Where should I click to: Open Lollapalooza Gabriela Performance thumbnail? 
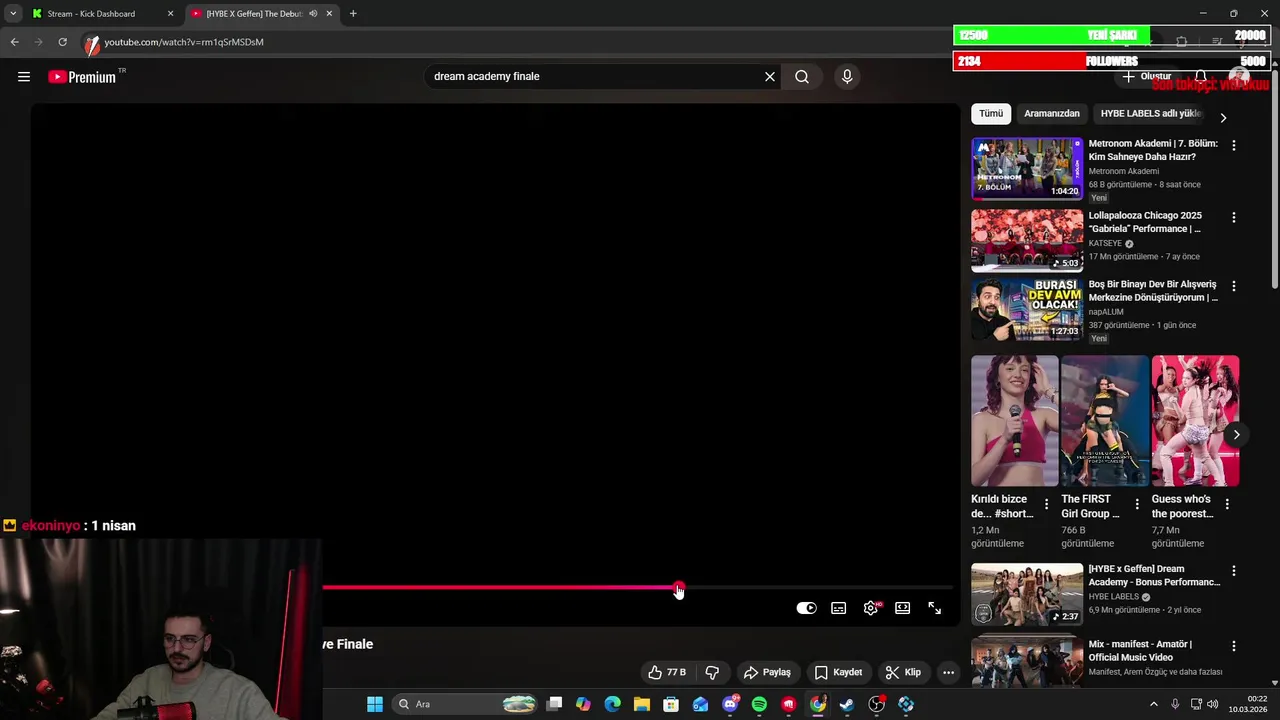pos(1027,241)
